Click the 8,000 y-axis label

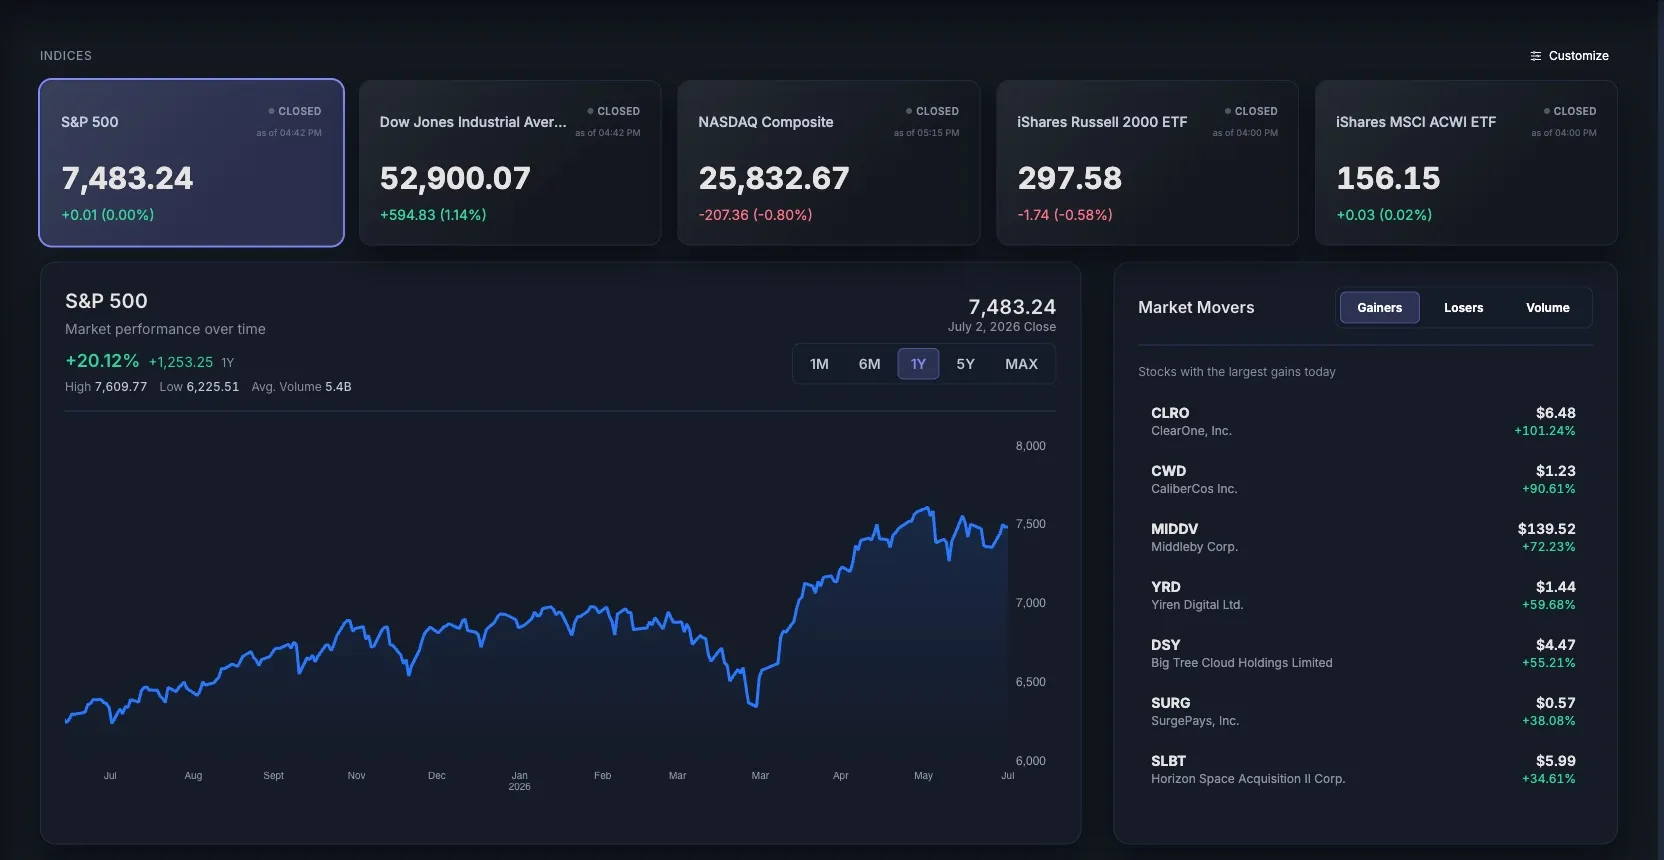[1030, 446]
